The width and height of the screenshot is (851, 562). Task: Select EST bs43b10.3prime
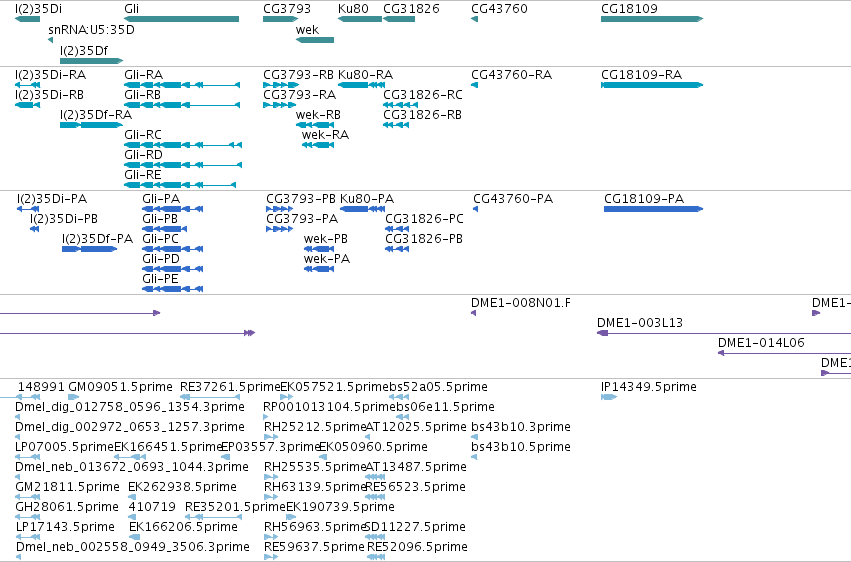pos(474,438)
